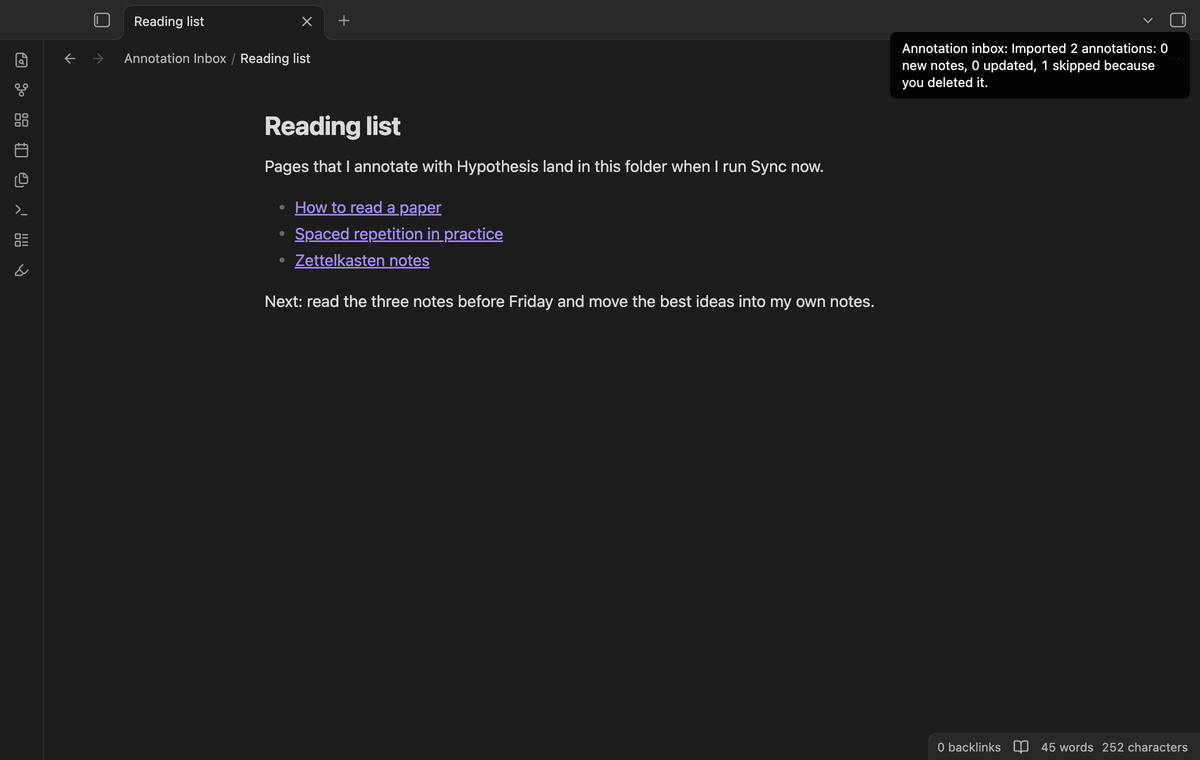1200x760 pixels.
Task: Click Annotation Inbox in the breadcrumb
Action: coord(175,58)
